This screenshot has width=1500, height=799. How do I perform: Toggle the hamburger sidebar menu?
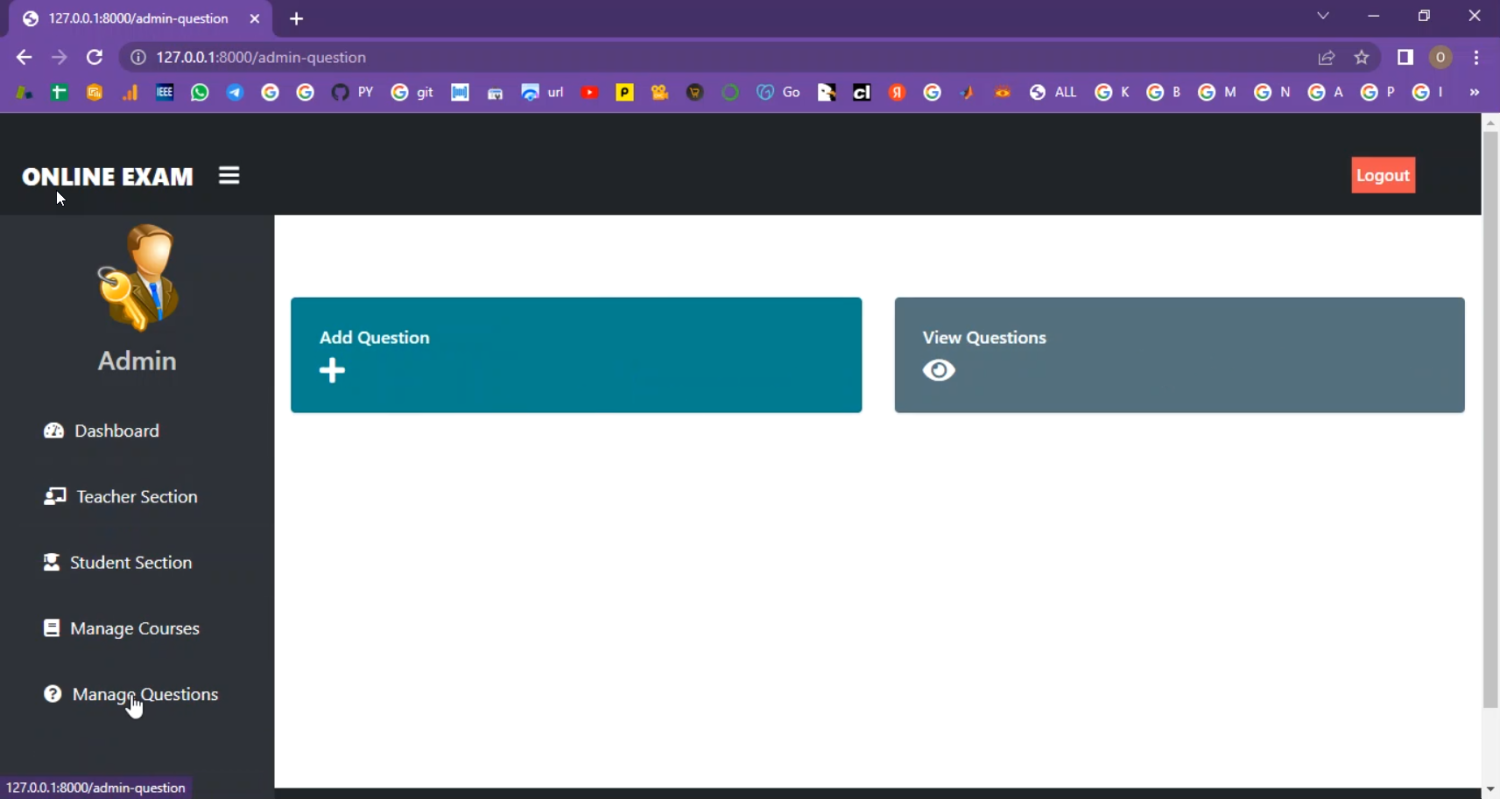[x=229, y=176]
